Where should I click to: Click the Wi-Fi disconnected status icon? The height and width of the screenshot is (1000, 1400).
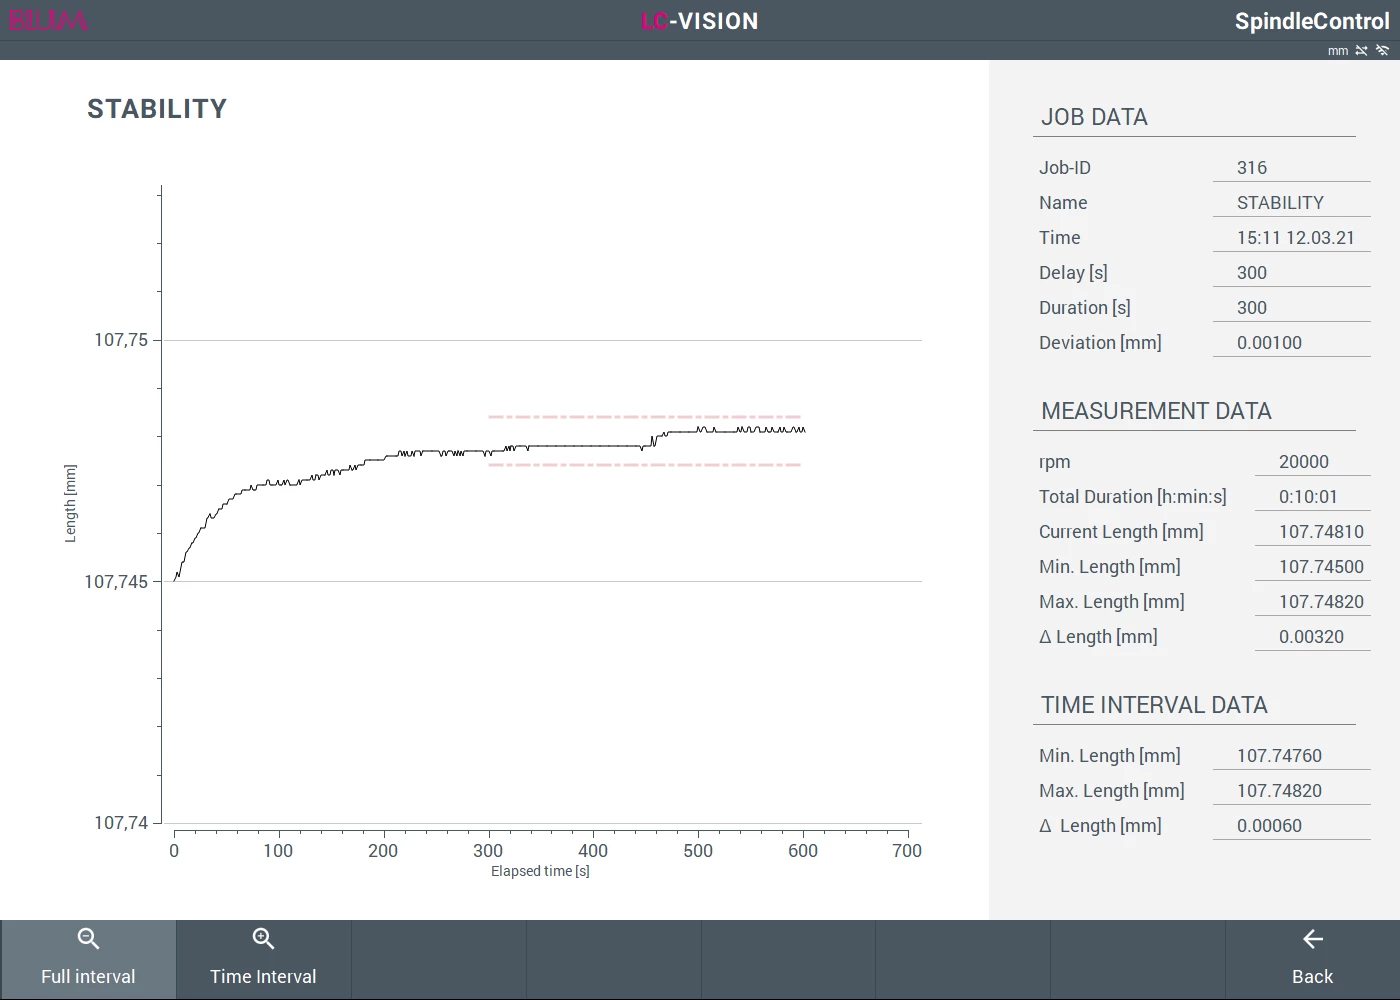click(x=1382, y=50)
